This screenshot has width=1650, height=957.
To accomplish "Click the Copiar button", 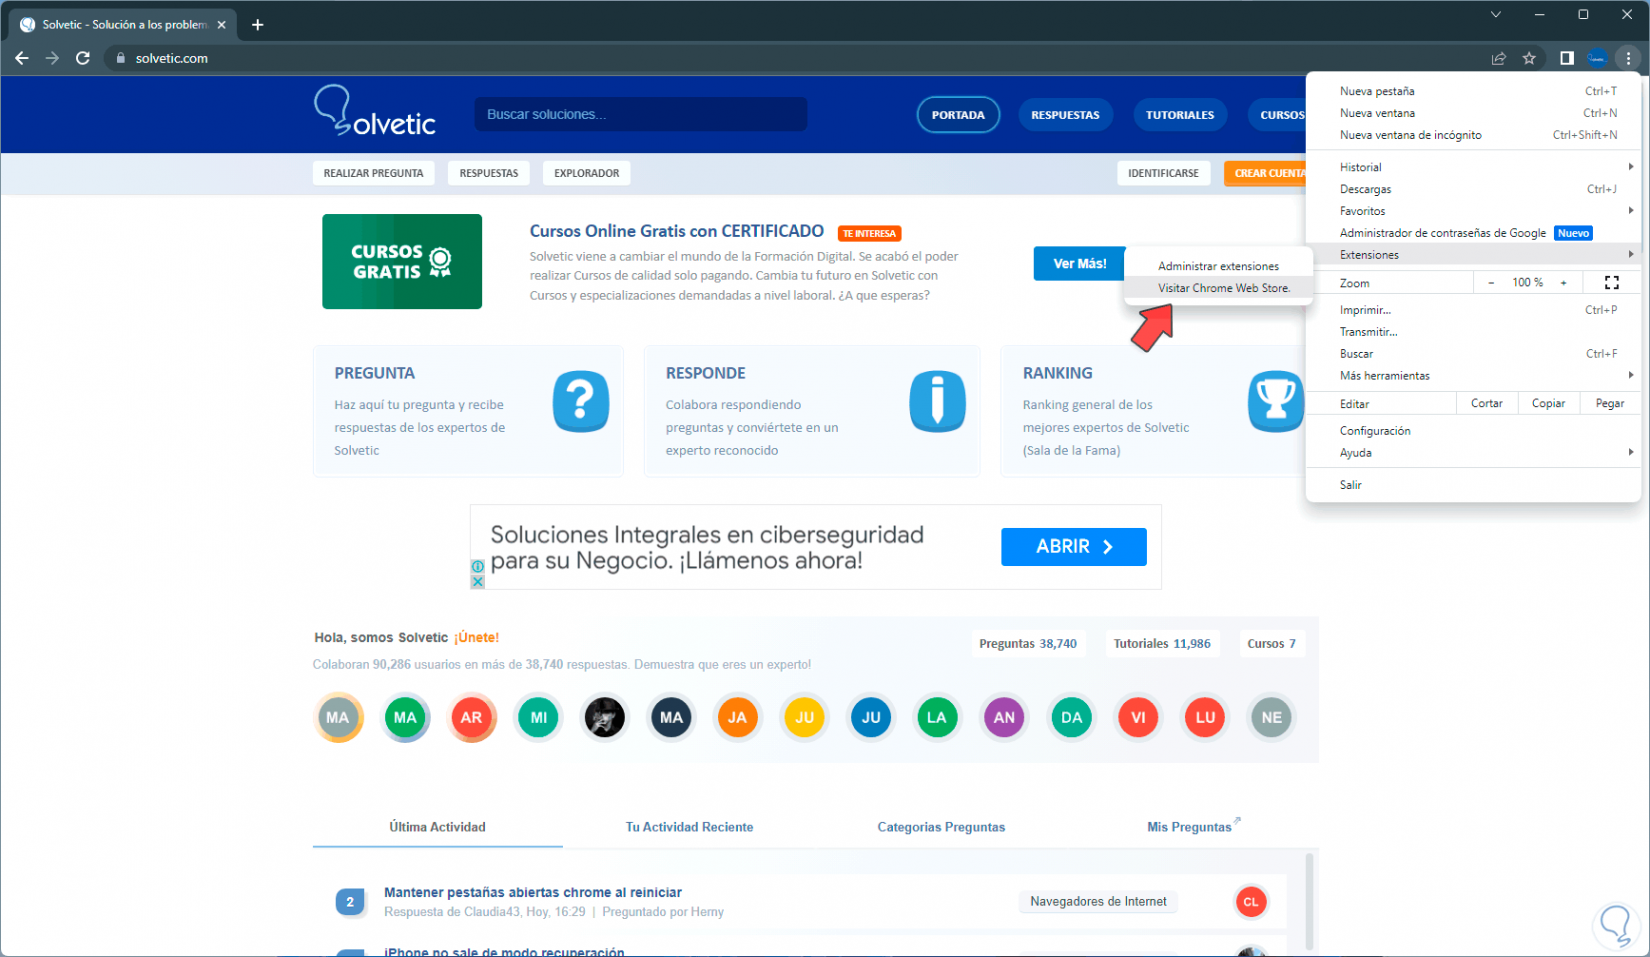I will click(x=1549, y=404).
